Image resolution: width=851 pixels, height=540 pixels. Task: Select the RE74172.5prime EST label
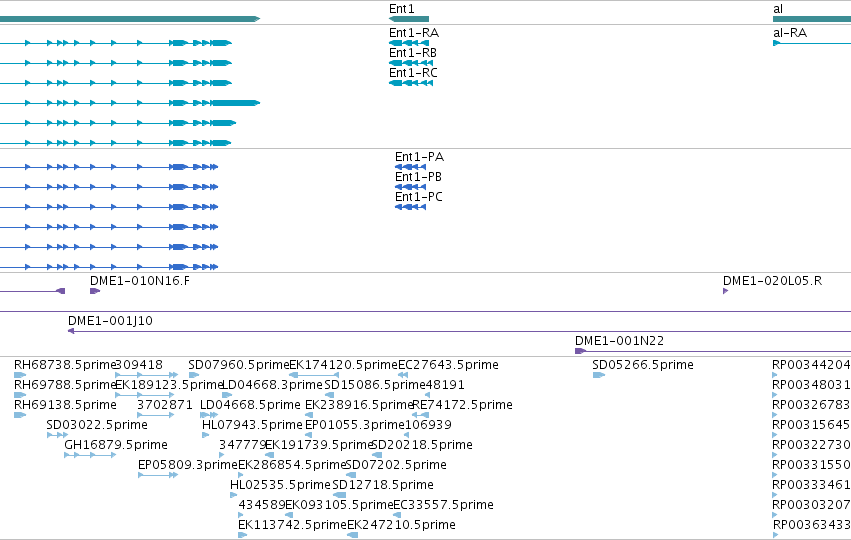(462, 405)
